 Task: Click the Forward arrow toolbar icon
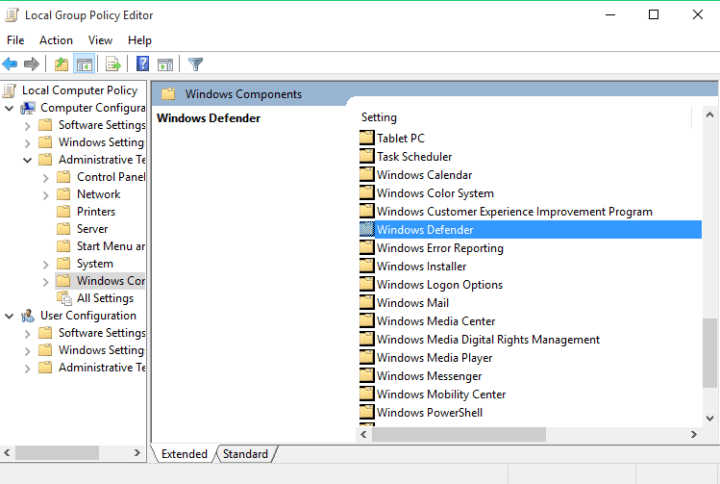click(31, 64)
